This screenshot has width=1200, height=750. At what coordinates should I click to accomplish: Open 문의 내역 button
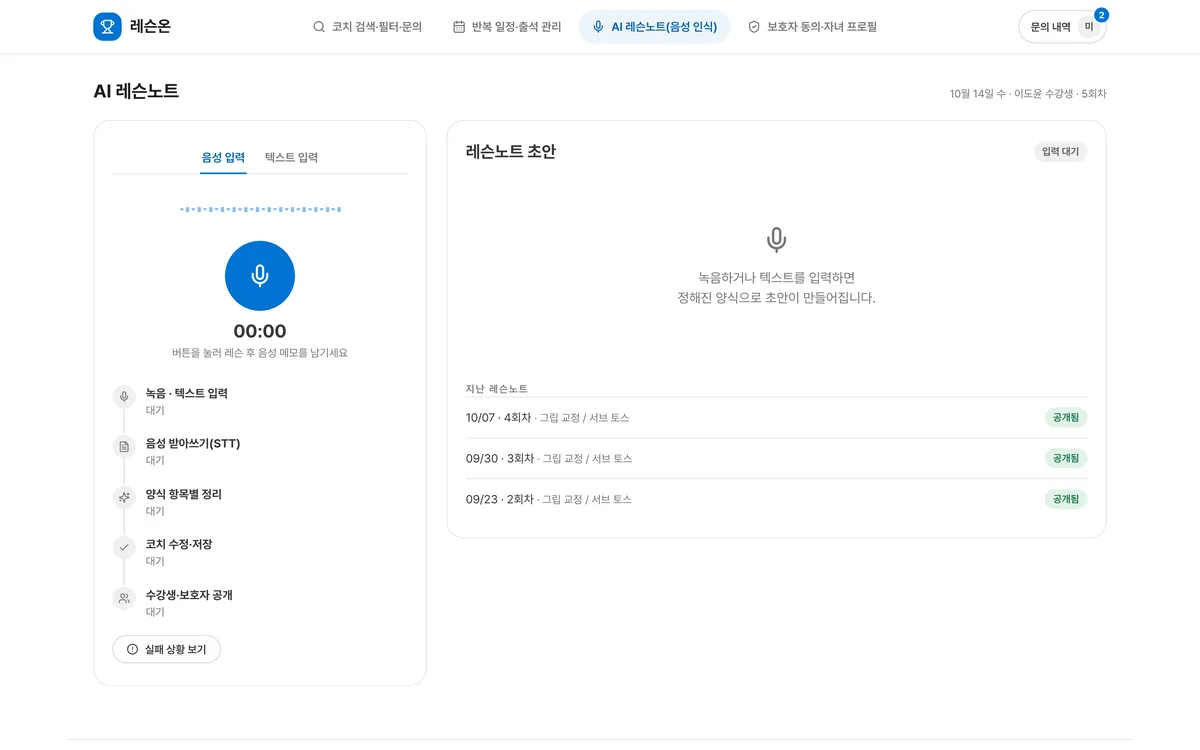click(1062, 27)
